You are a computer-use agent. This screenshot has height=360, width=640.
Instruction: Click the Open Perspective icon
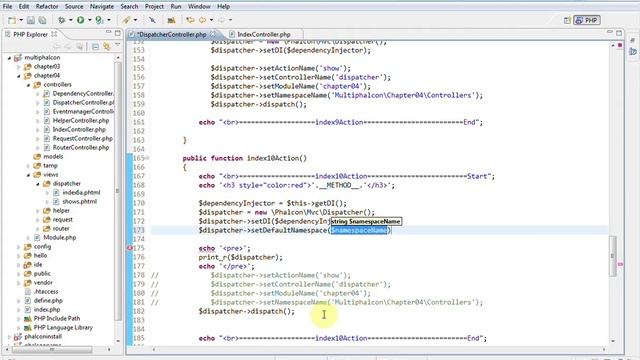567,20
